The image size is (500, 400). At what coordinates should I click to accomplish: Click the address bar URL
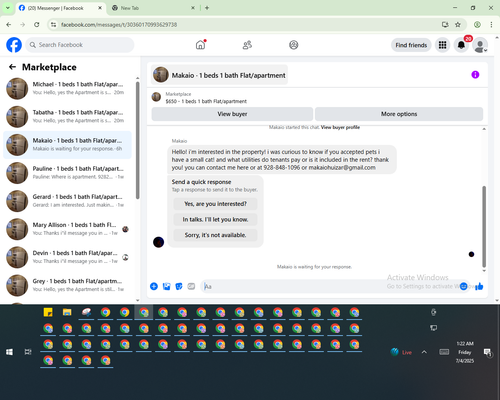119,25
